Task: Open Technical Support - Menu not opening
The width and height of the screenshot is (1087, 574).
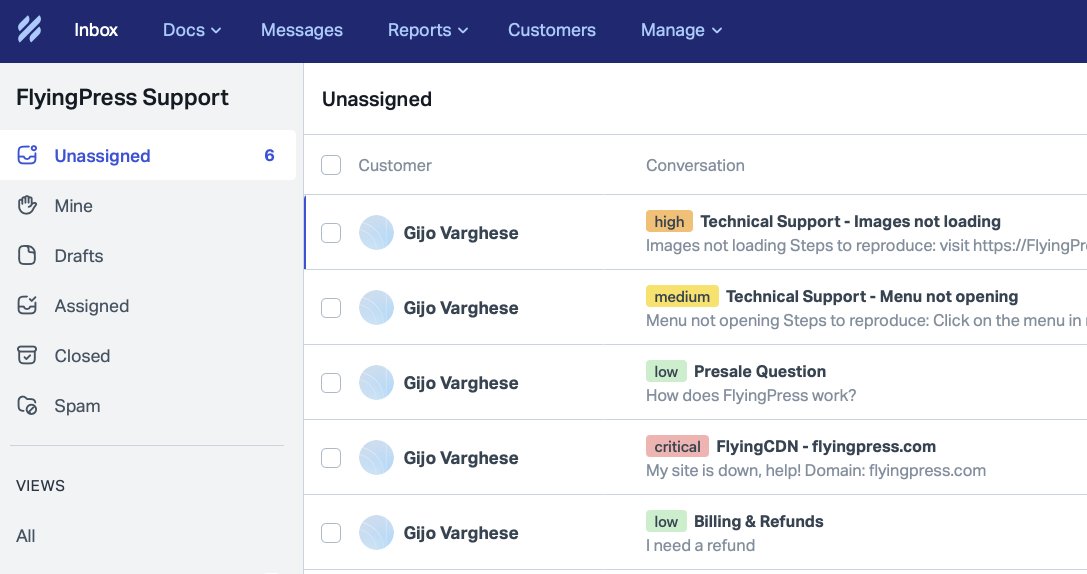Action: 871,296
